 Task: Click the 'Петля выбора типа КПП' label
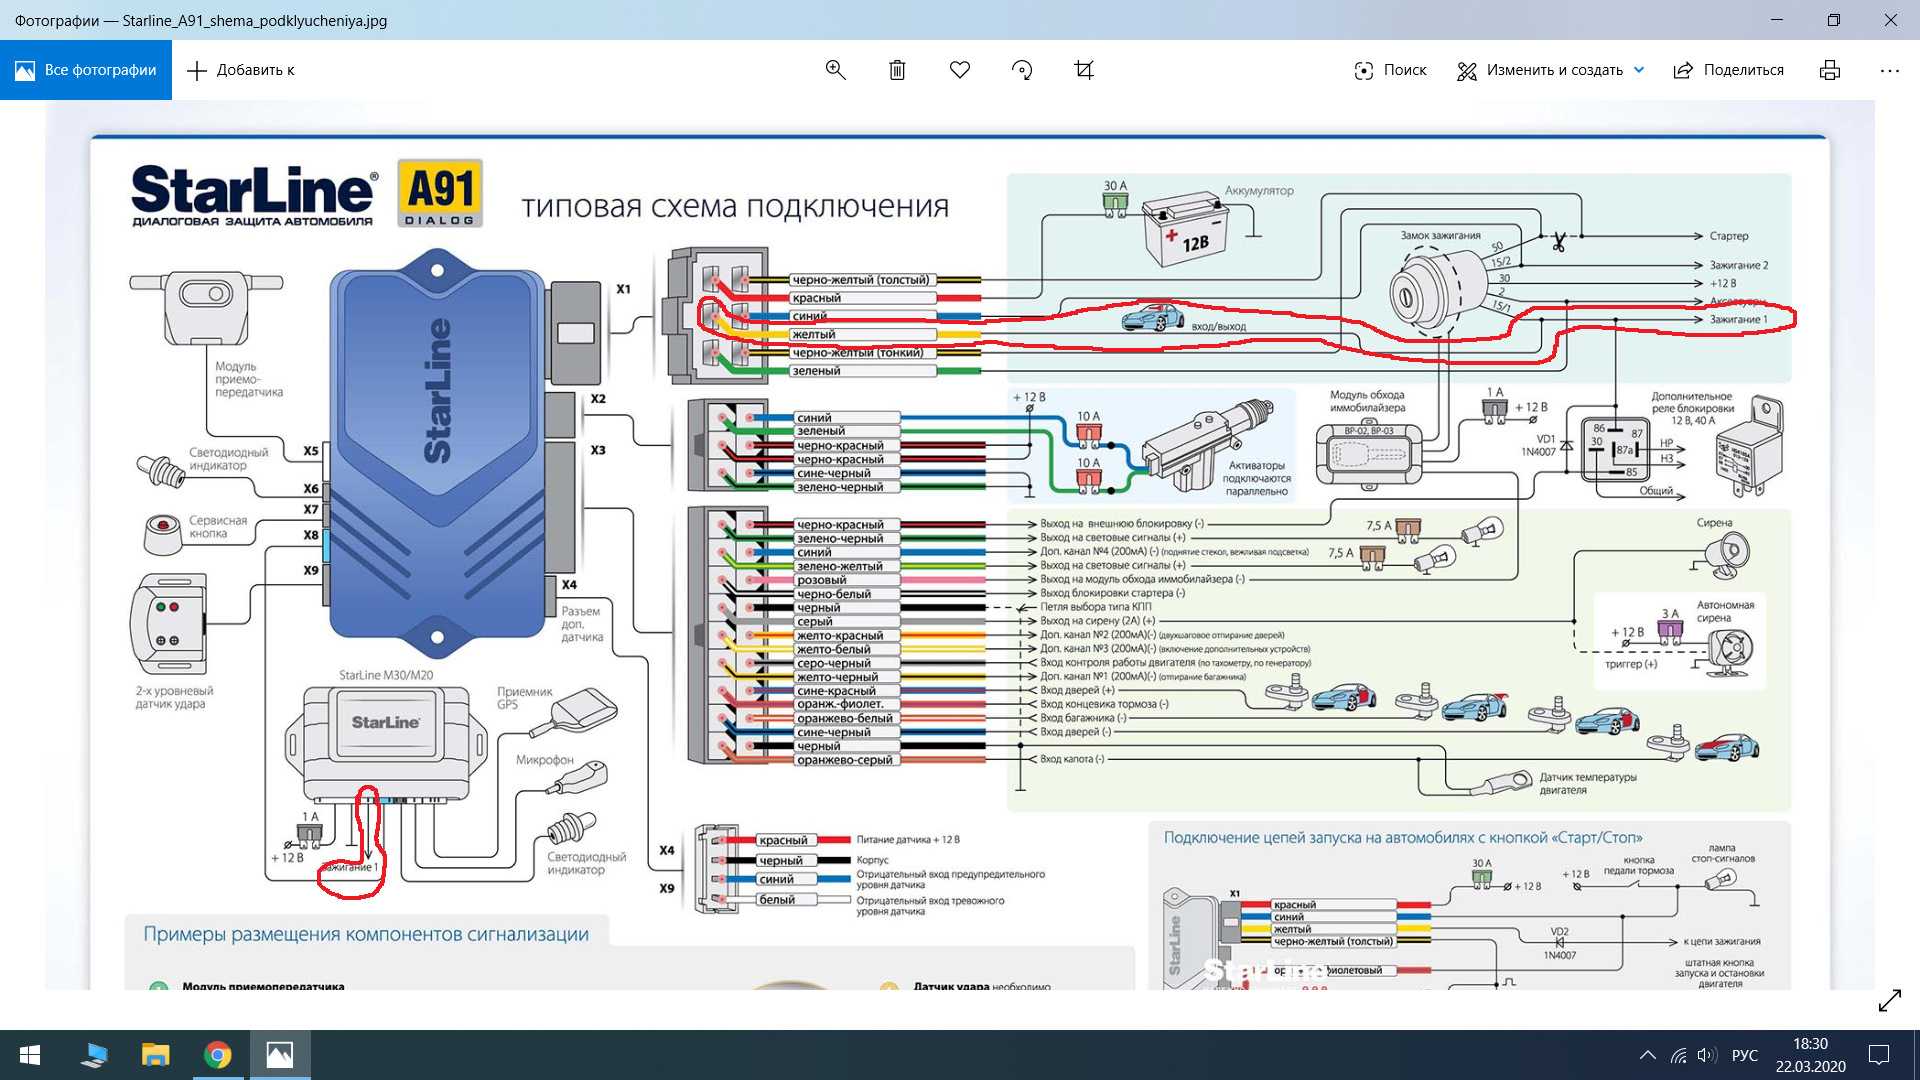coord(1095,607)
